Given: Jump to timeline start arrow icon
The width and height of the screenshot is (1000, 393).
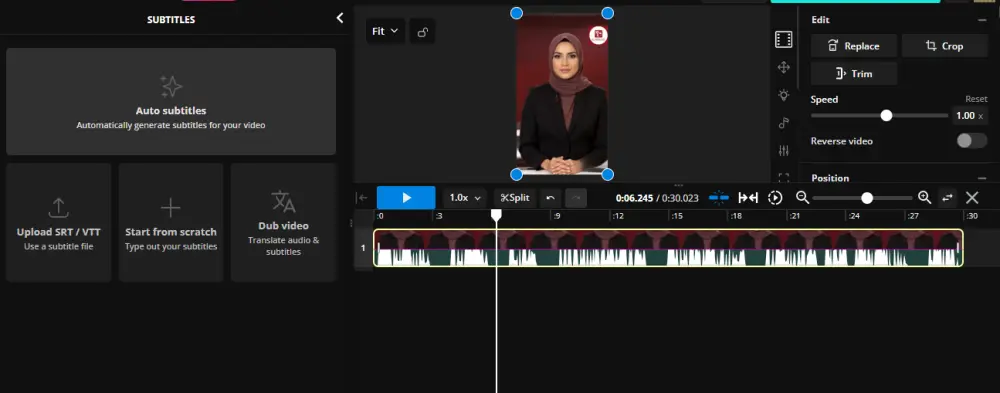Looking at the screenshot, I should (362, 198).
